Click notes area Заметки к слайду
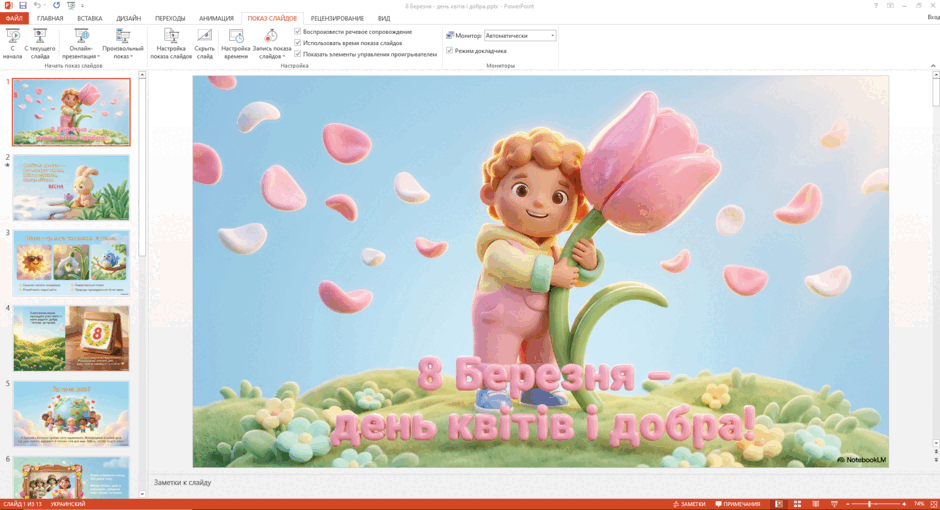This screenshot has width=940, height=510. [182, 482]
